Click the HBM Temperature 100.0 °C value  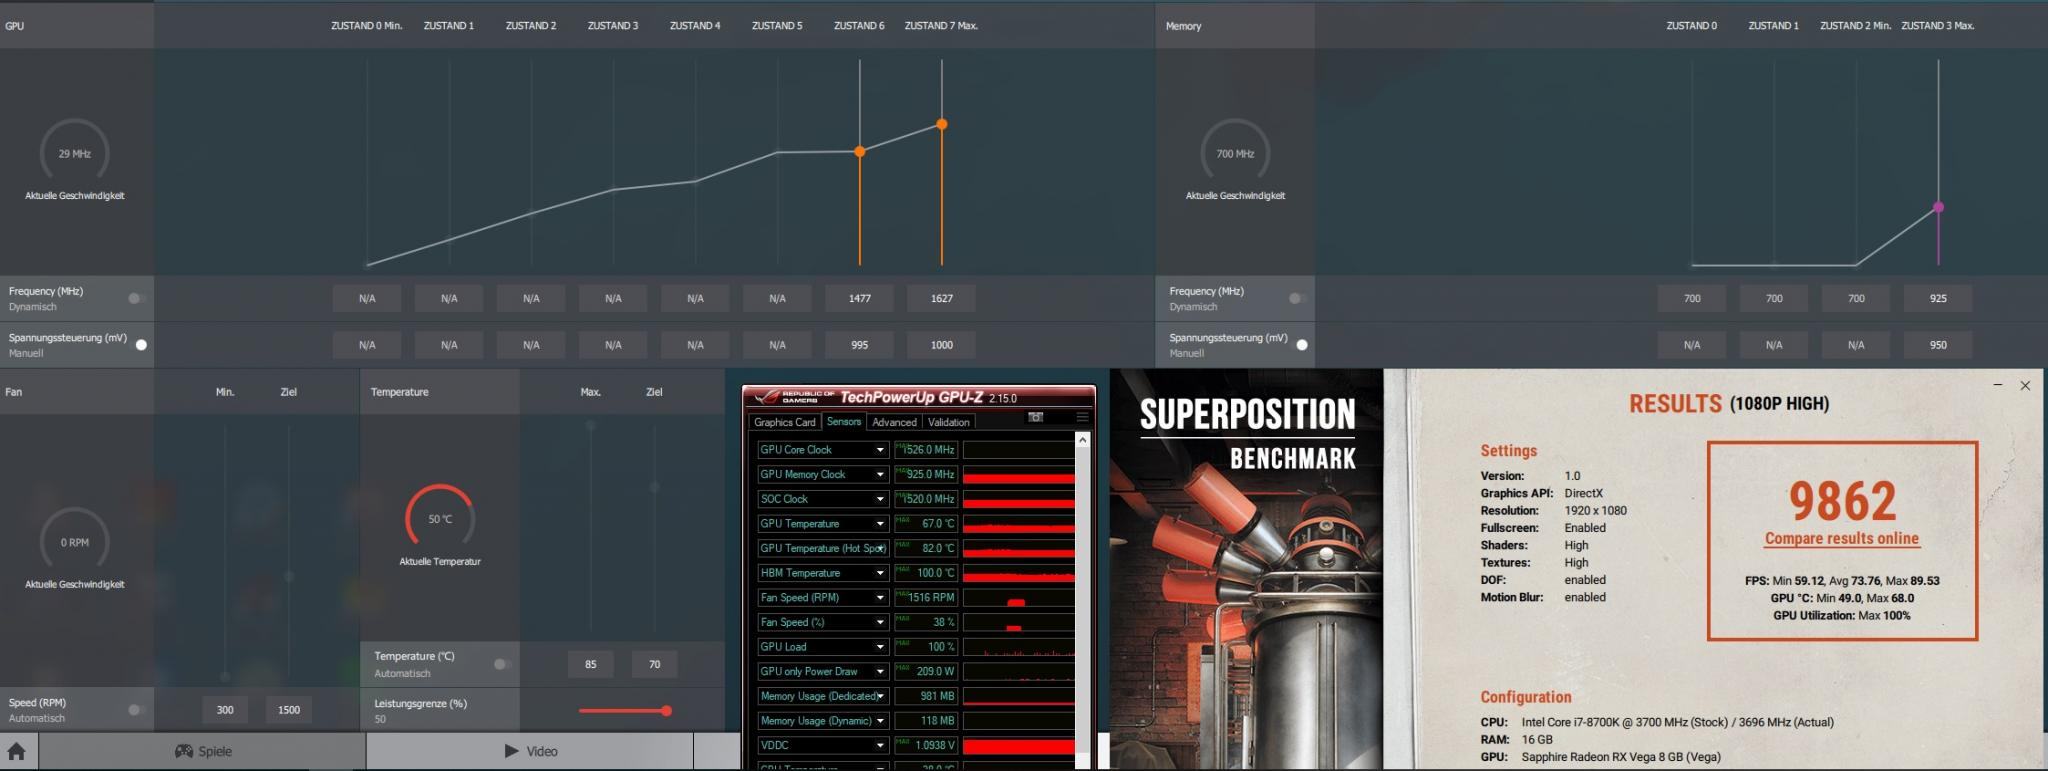[x=926, y=573]
